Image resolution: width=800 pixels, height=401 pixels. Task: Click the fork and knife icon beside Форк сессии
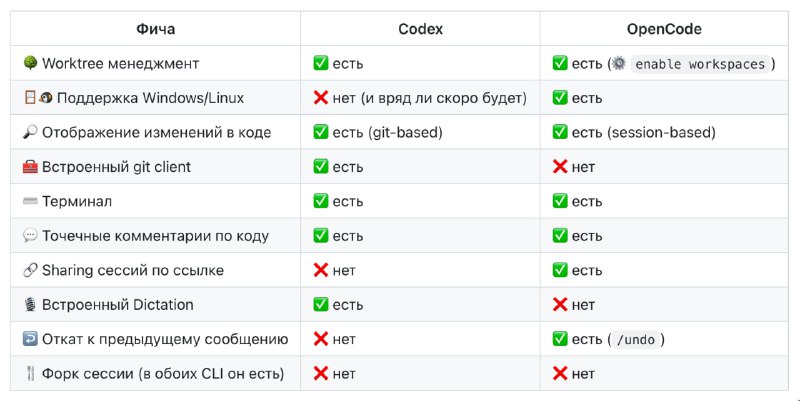[x=29, y=374]
